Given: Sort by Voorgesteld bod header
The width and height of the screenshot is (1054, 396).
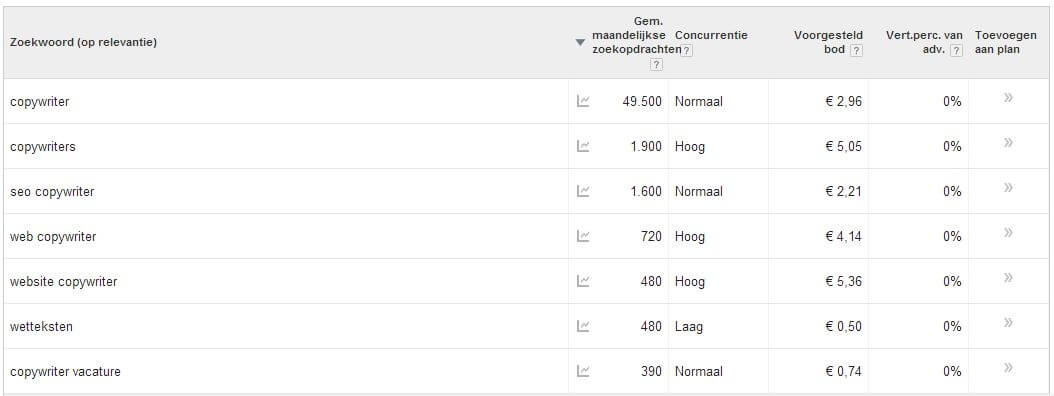Looking at the screenshot, I should (828, 42).
